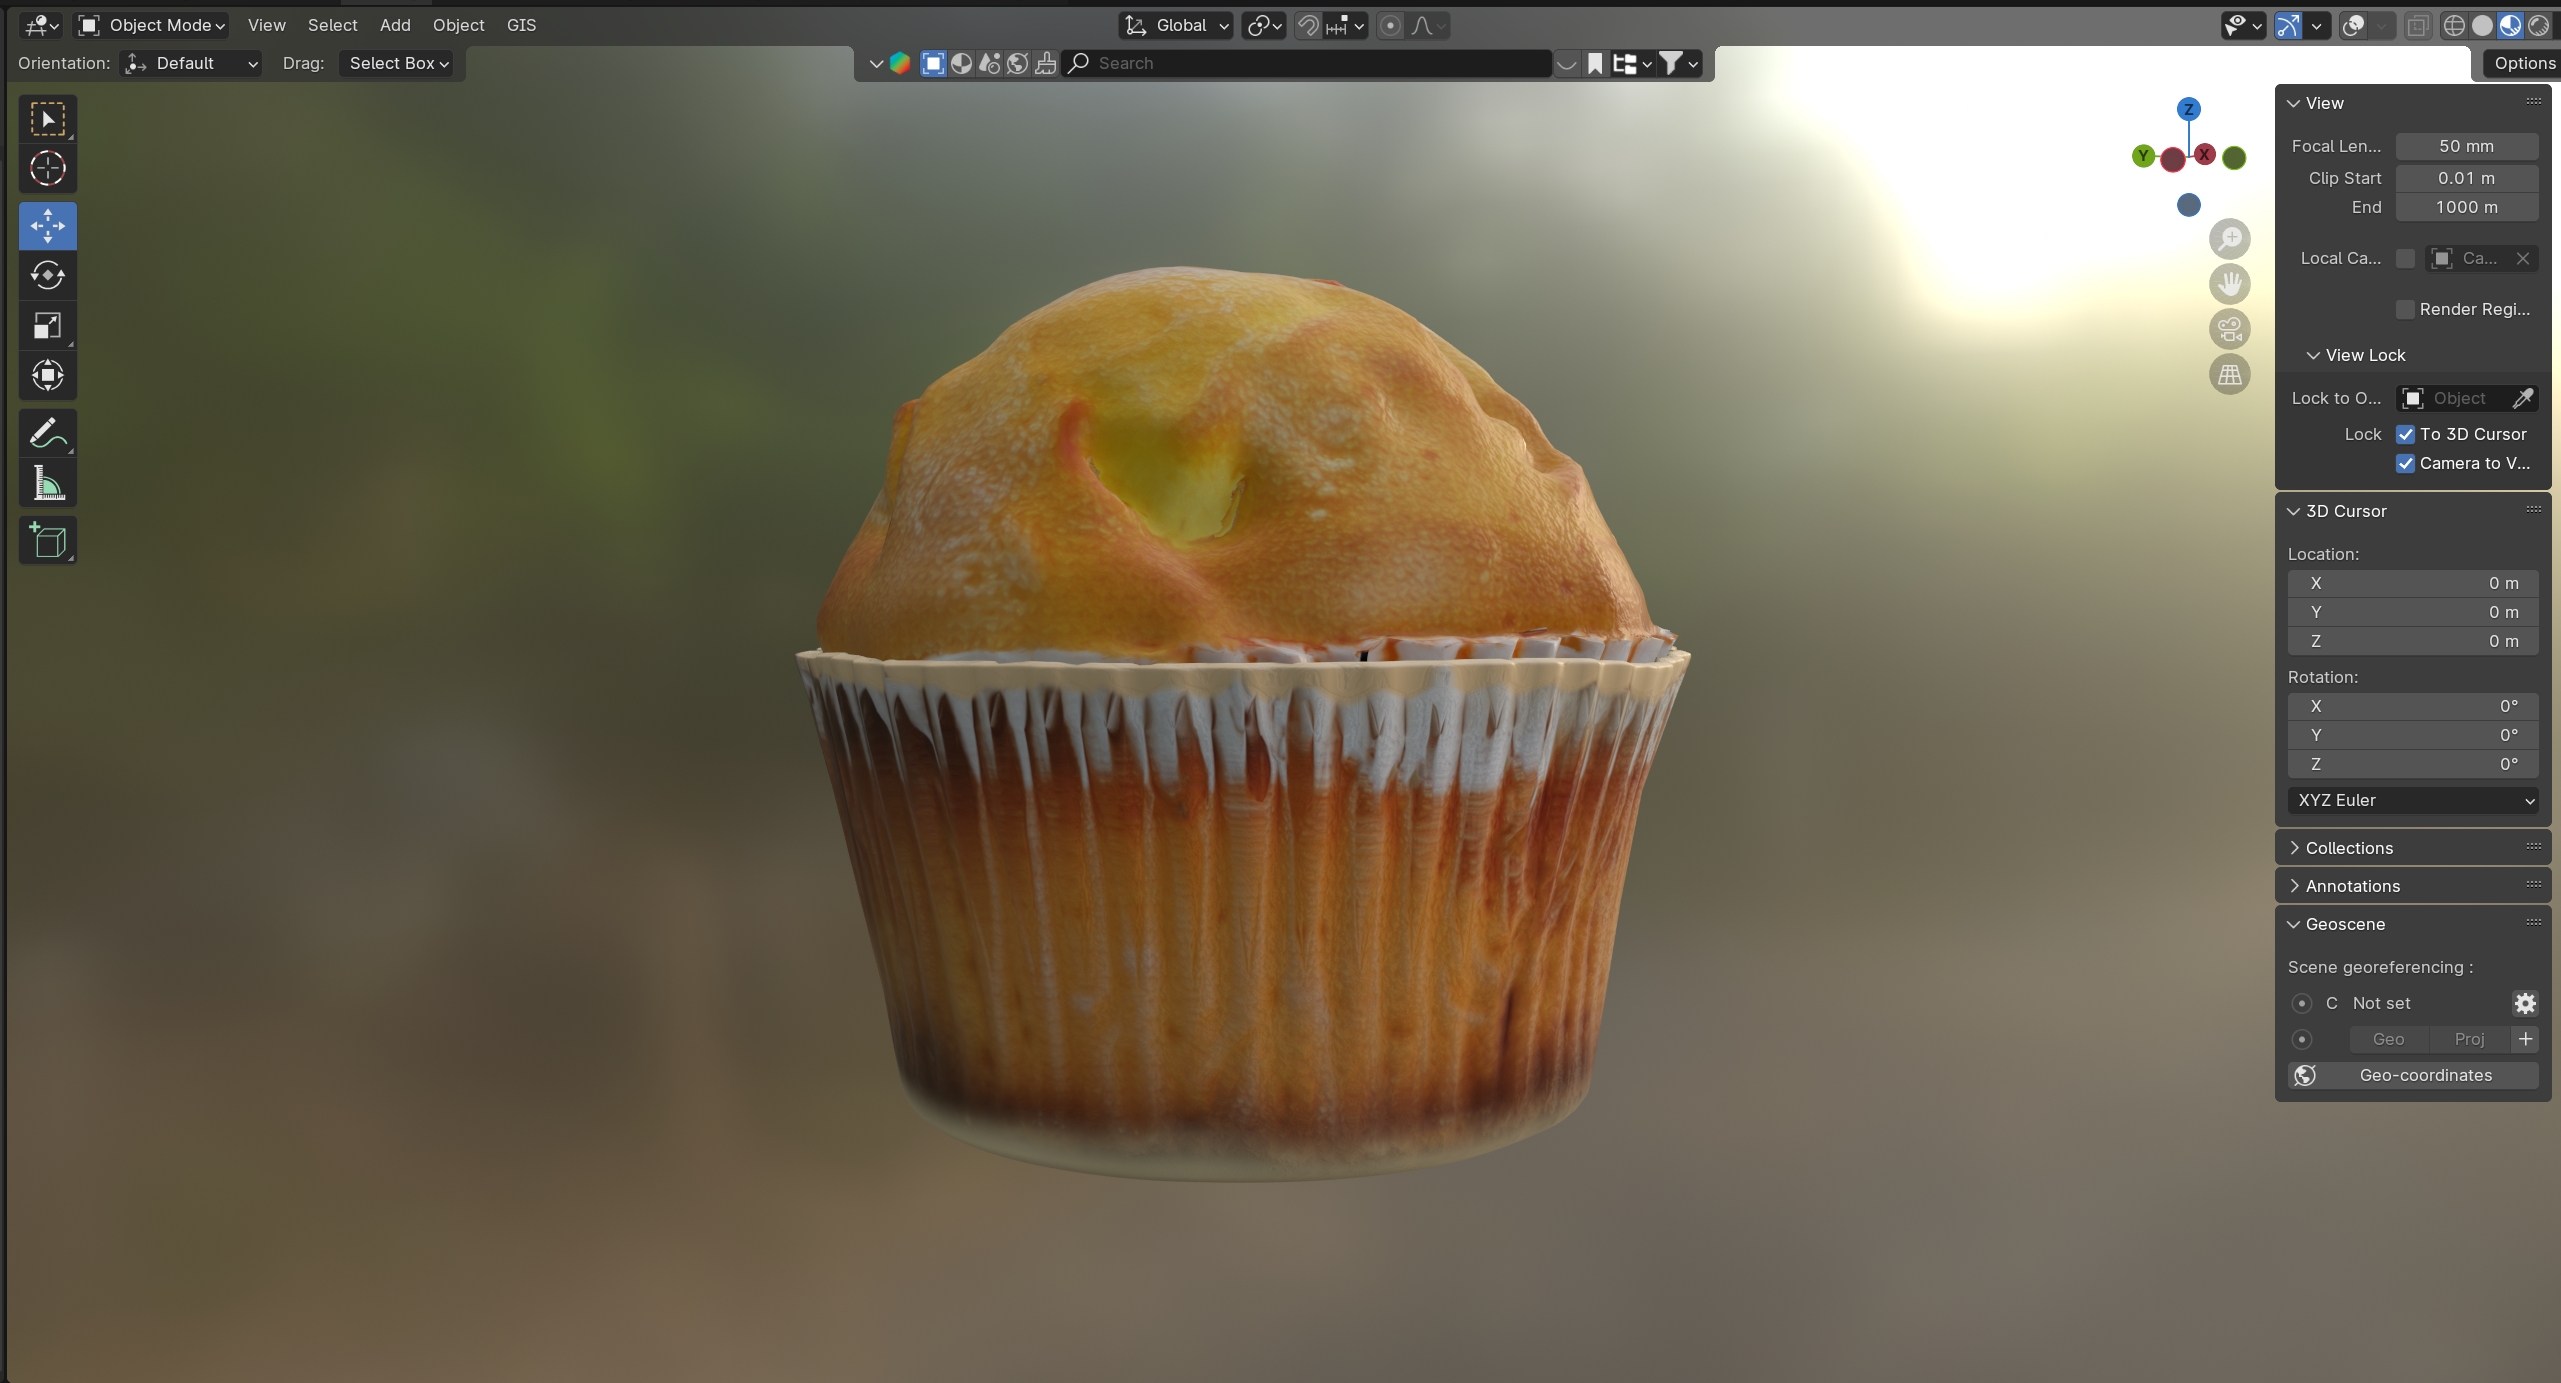The width and height of the screenshot is (2561, 1383).
Task: Open the GIS menu
Action: point(521,25)
